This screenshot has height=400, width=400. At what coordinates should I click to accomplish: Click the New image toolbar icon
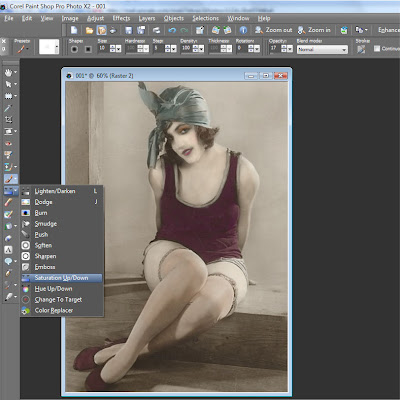[x=74, y=30]
